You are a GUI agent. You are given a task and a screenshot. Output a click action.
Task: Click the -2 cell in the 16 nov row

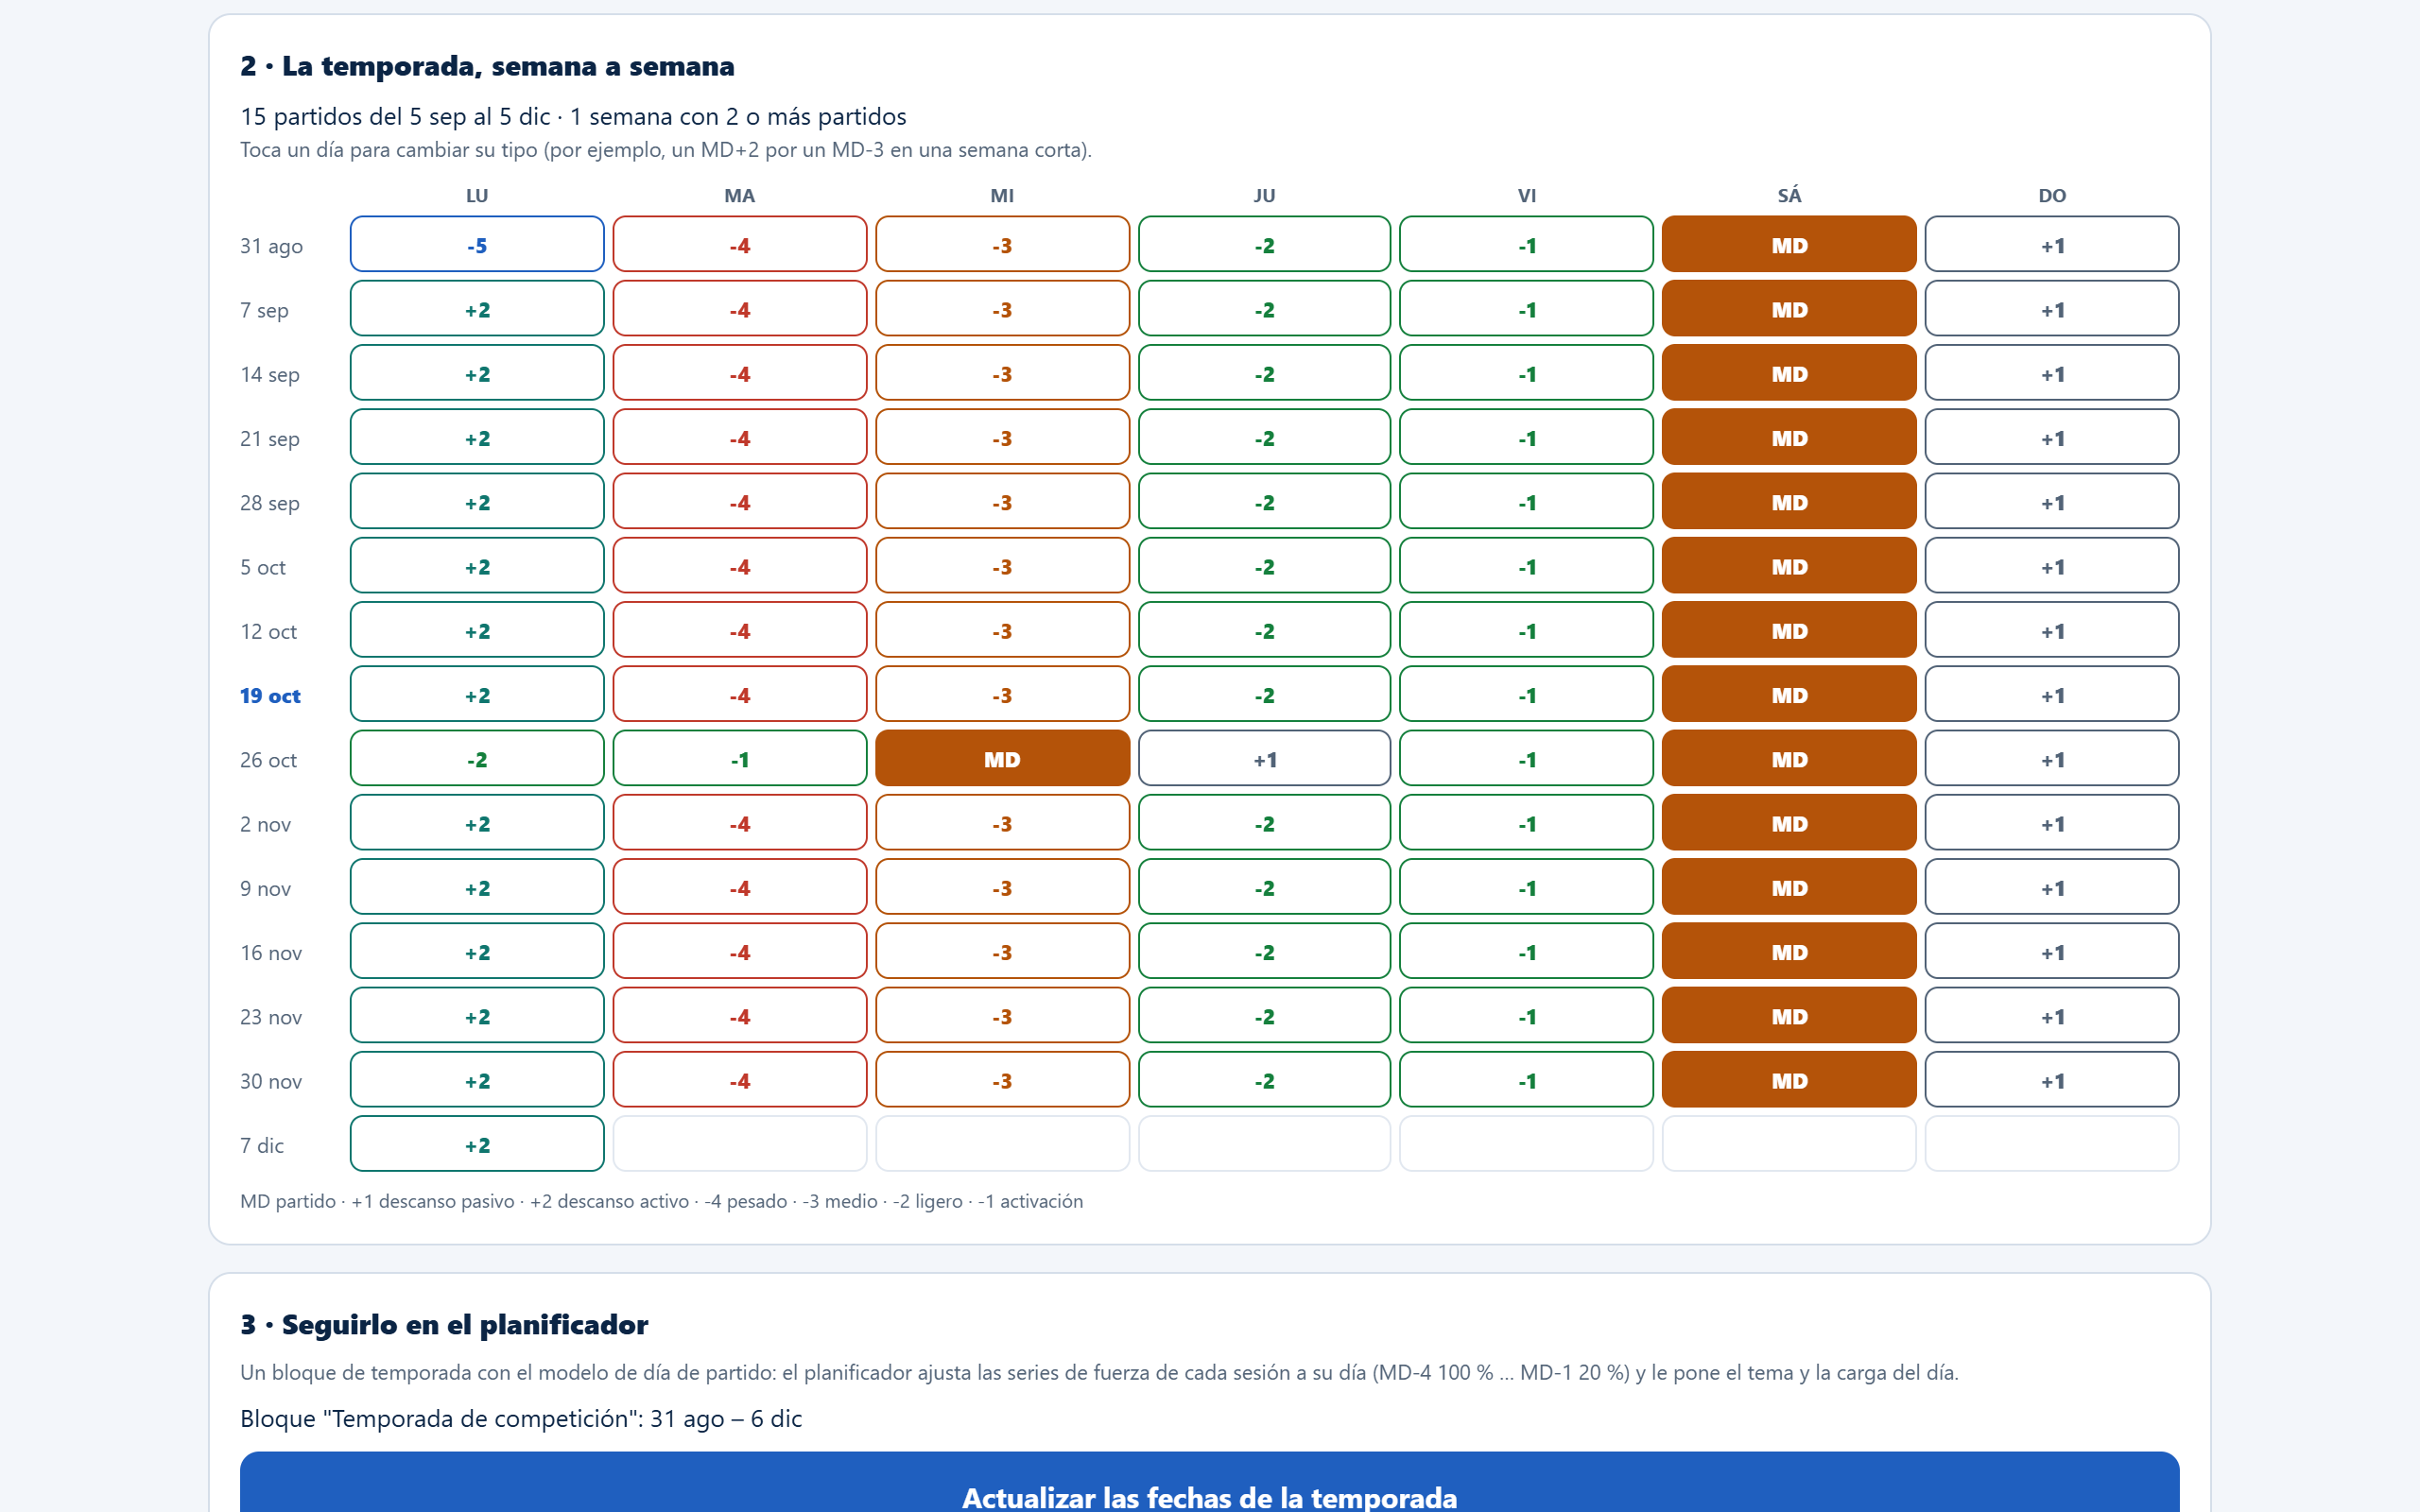(1264, 951)
